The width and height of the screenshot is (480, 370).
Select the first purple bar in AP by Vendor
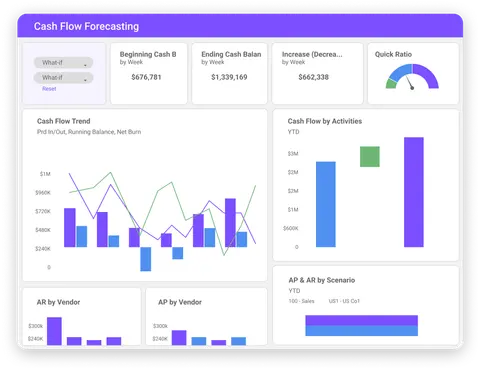[x=179, y=338]
